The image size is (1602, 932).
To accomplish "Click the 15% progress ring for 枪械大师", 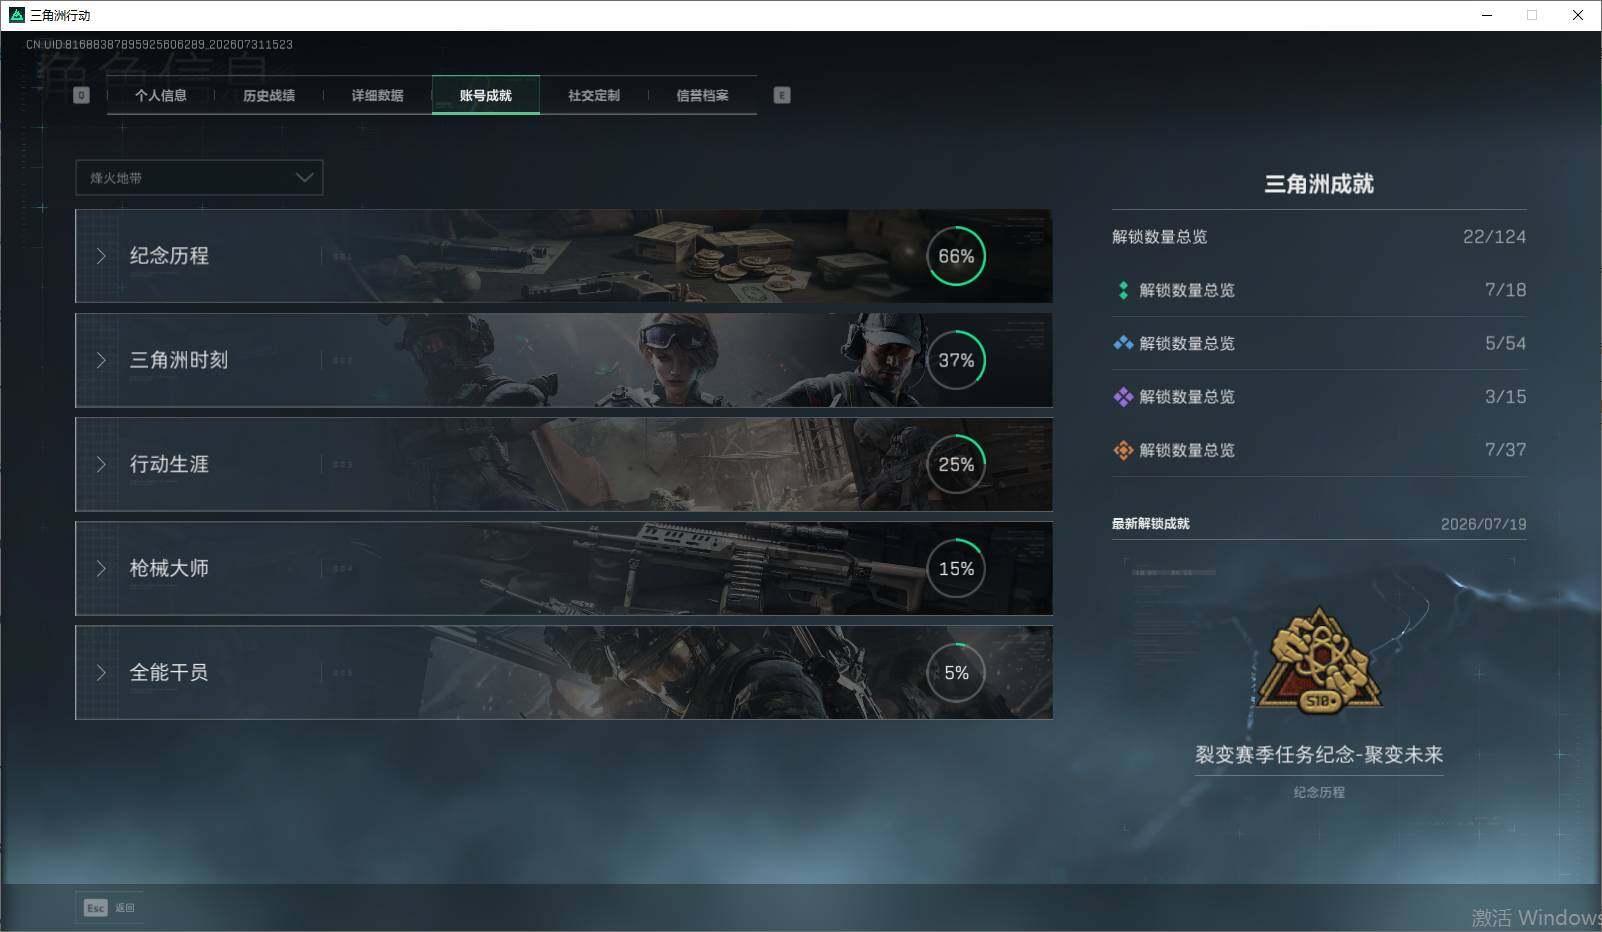I will [956, 568].
